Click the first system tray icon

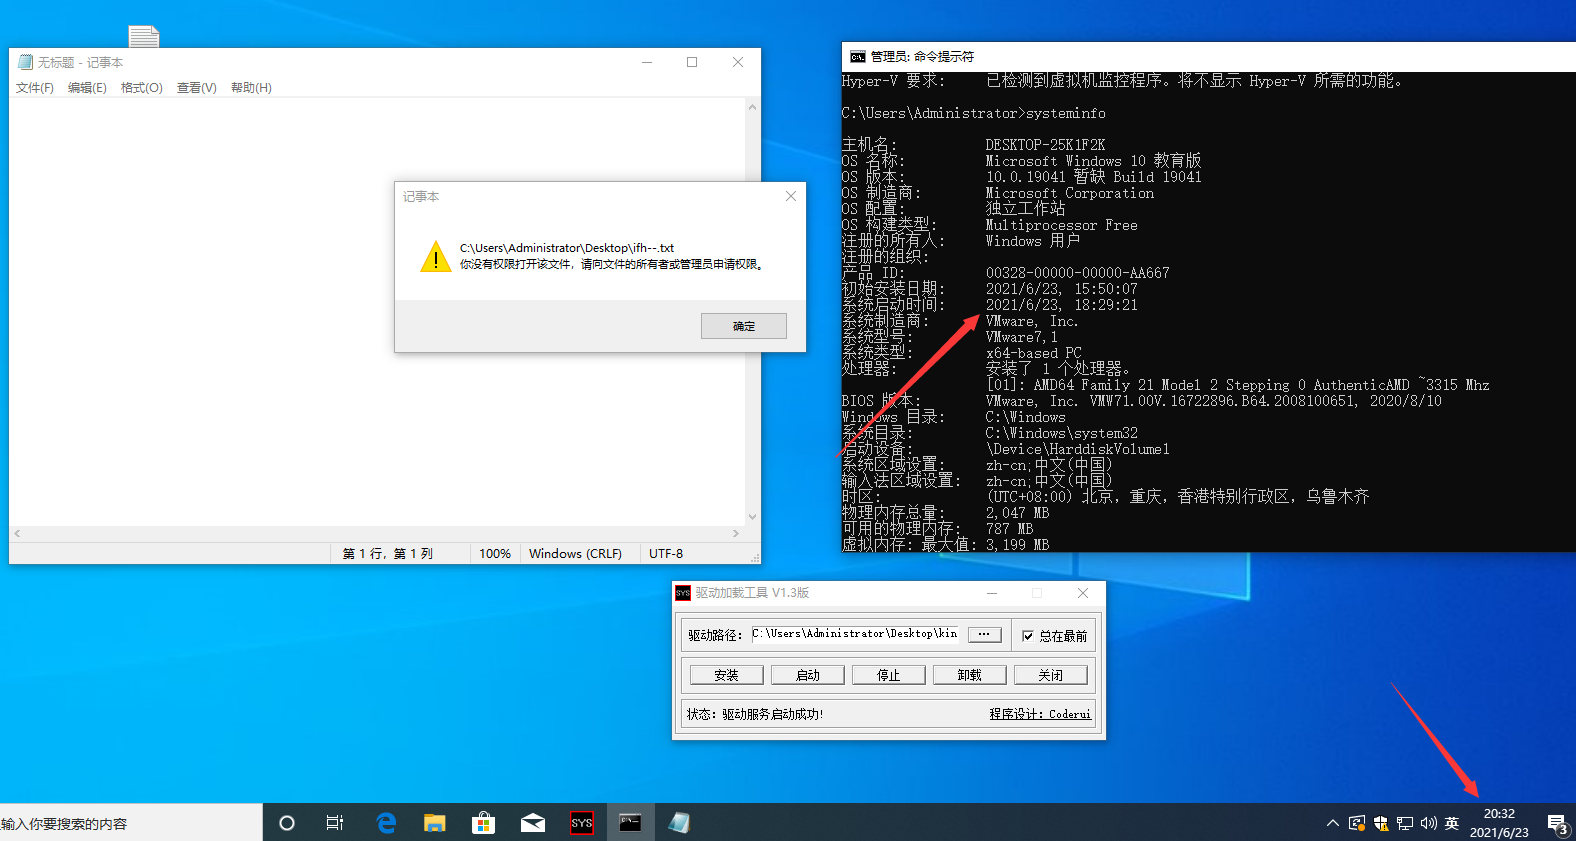1357,823
